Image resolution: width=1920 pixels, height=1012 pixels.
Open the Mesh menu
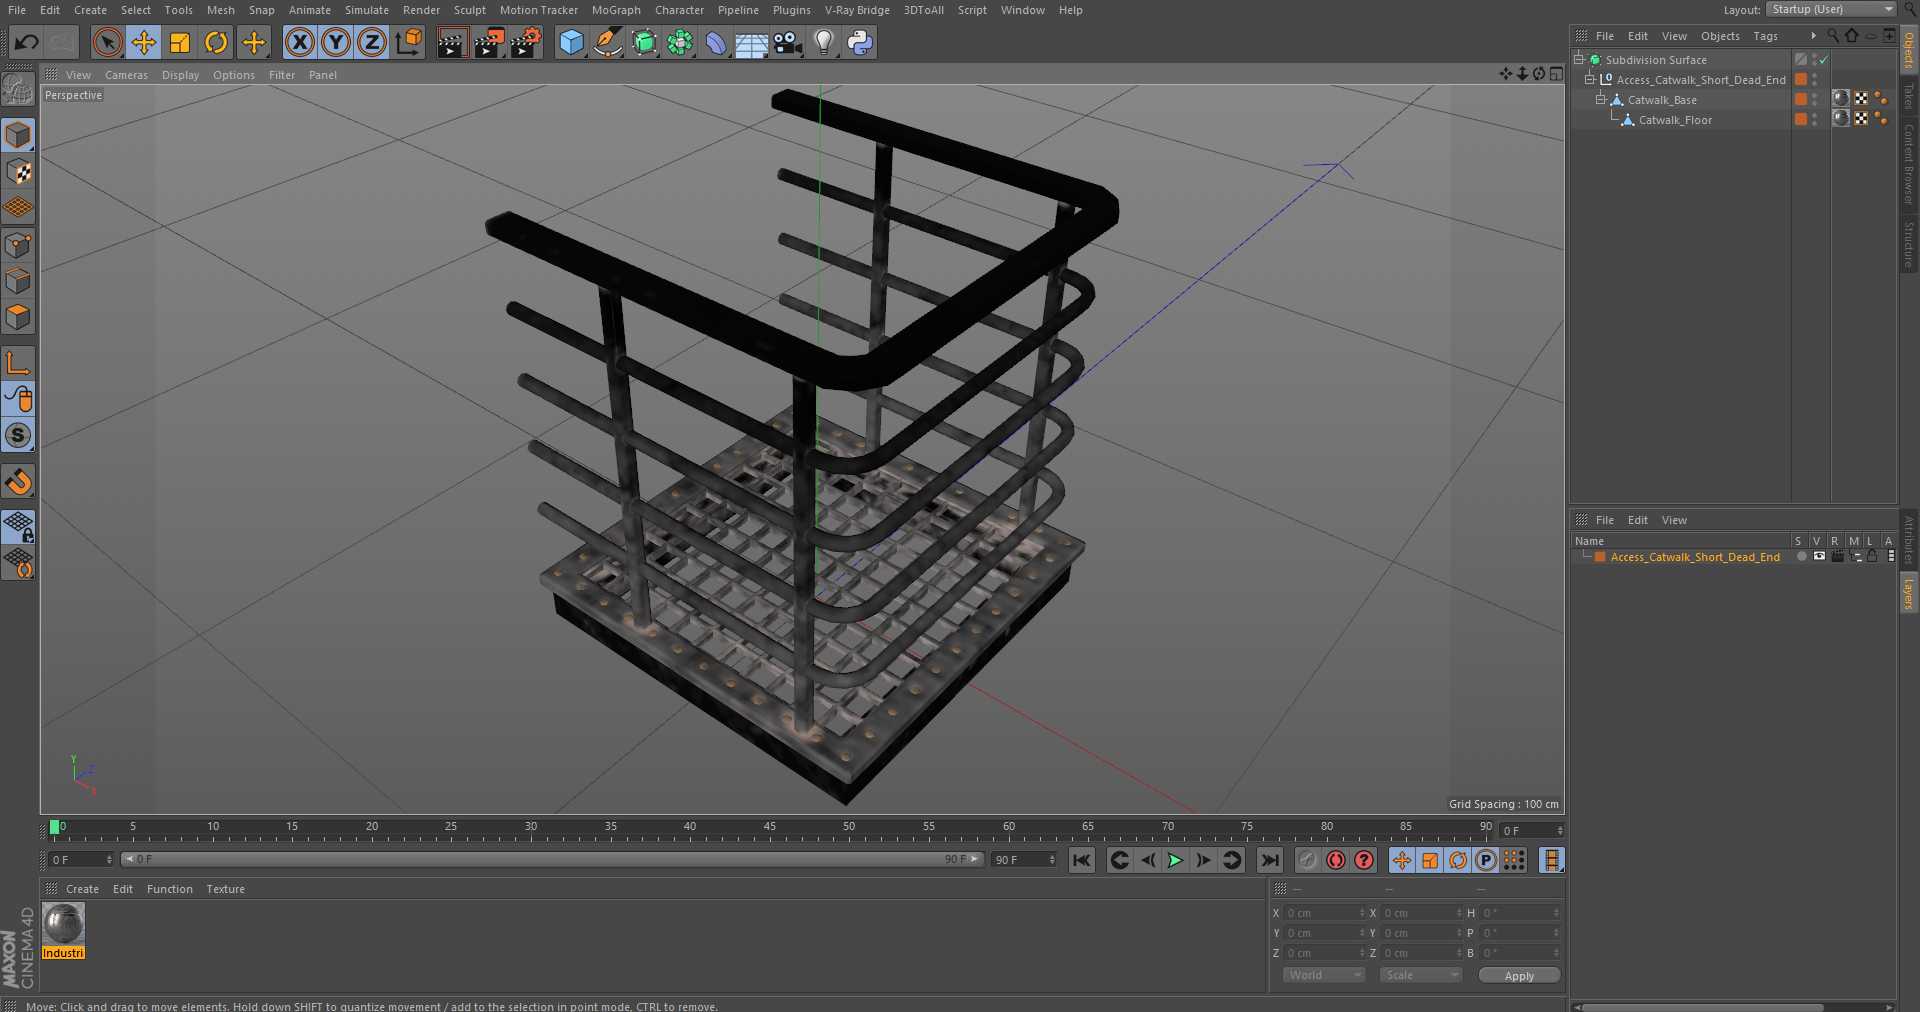(220, 10)
